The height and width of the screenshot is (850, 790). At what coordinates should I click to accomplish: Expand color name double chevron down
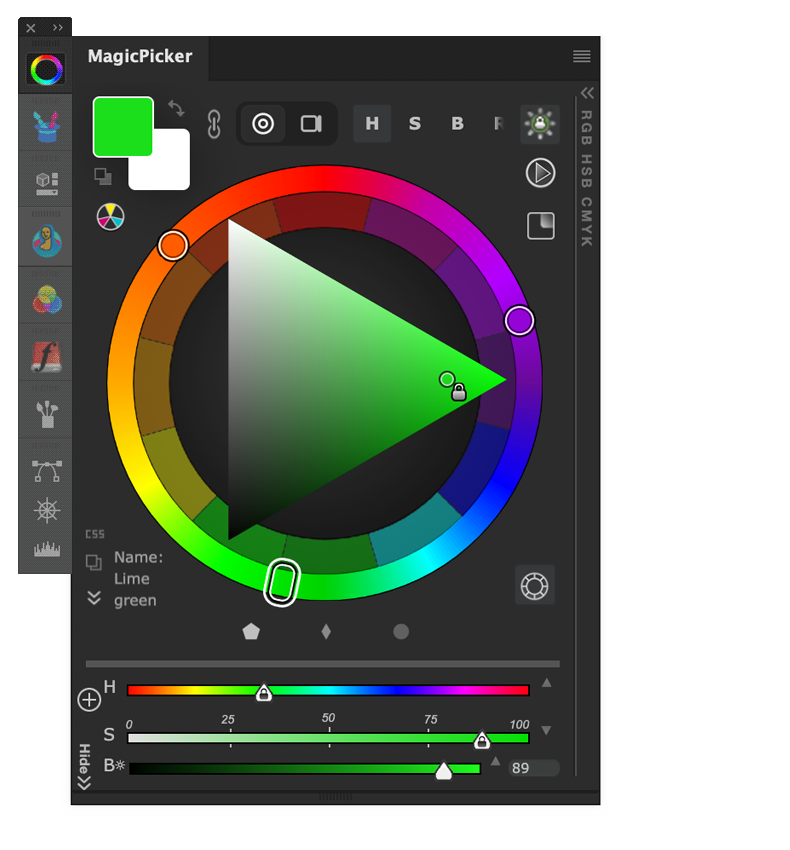pyautogui.click(x=94, y=597)
